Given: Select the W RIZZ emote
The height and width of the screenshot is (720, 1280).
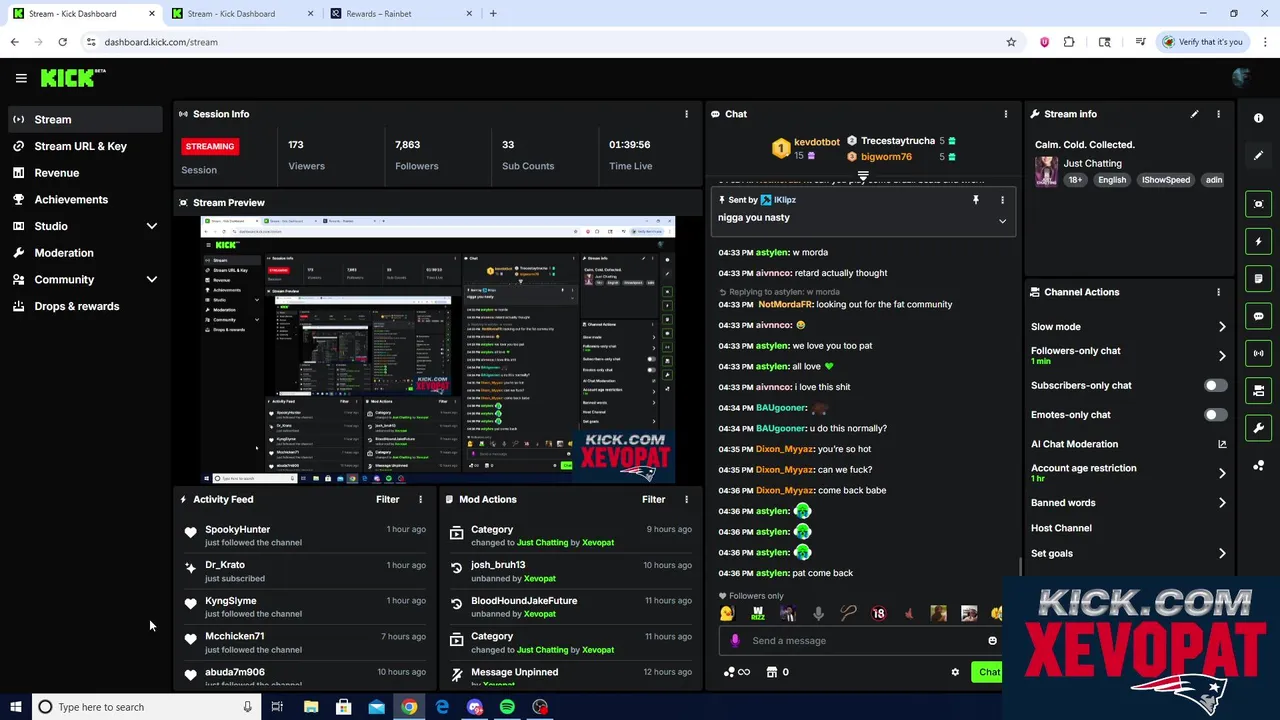Looking at the screenshot, I should (x=758, y=614).
